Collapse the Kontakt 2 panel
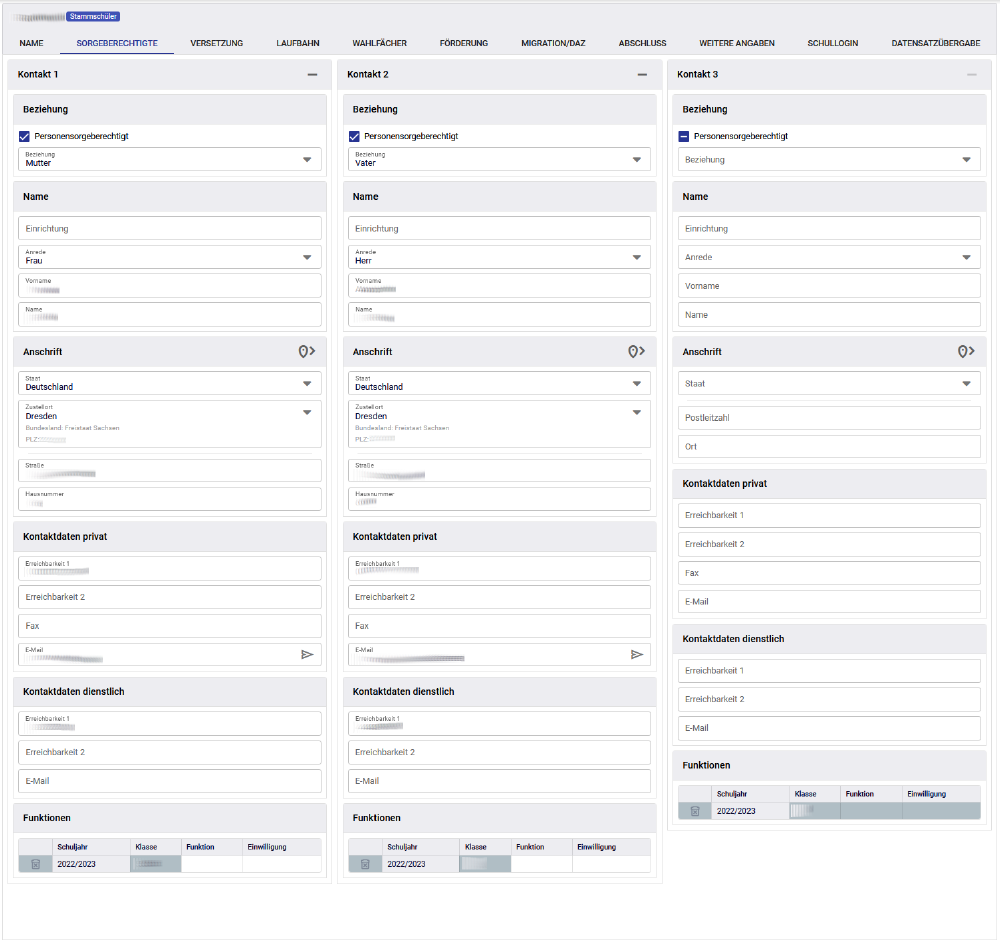The height and width of the screenshot is (943, 1000). click(643, 75)
